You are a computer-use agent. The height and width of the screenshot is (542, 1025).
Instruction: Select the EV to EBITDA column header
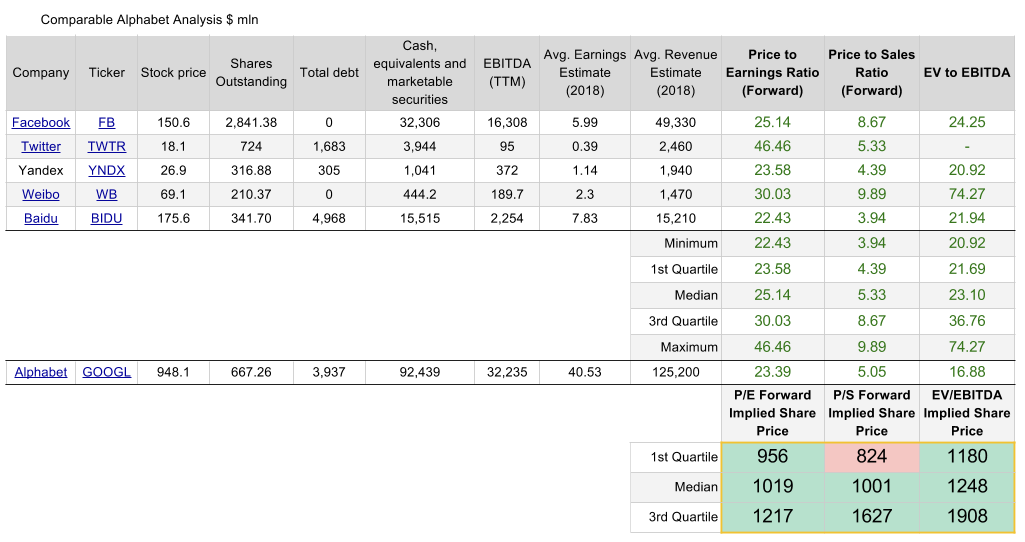[967, 73]
